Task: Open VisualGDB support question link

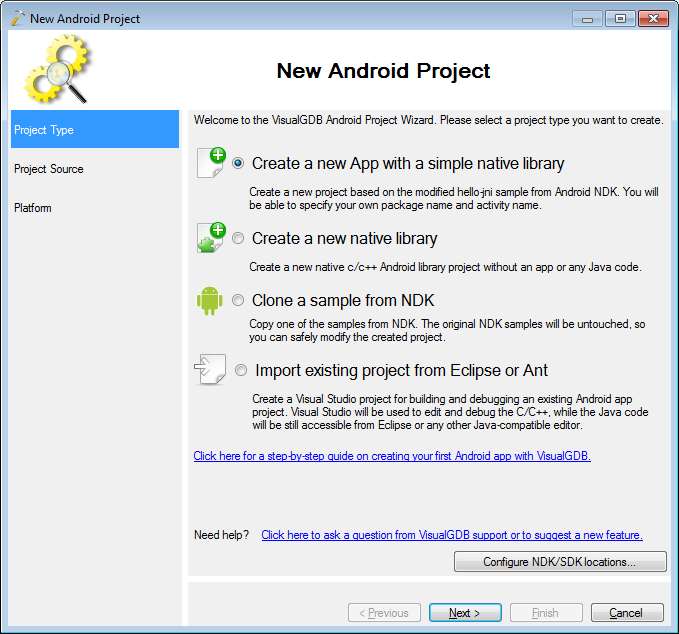Action: coord(452,535)
